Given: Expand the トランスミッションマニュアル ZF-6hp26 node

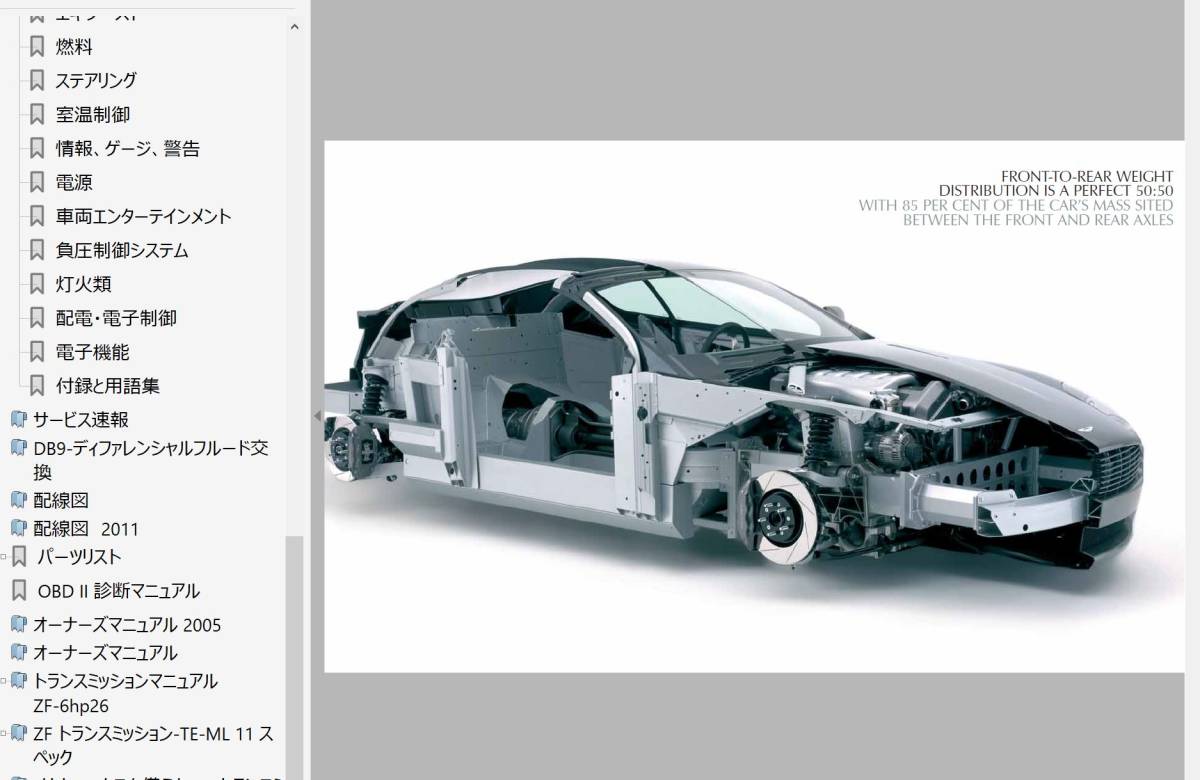Looking at the screenshot, I should click(x=4, y=681).
